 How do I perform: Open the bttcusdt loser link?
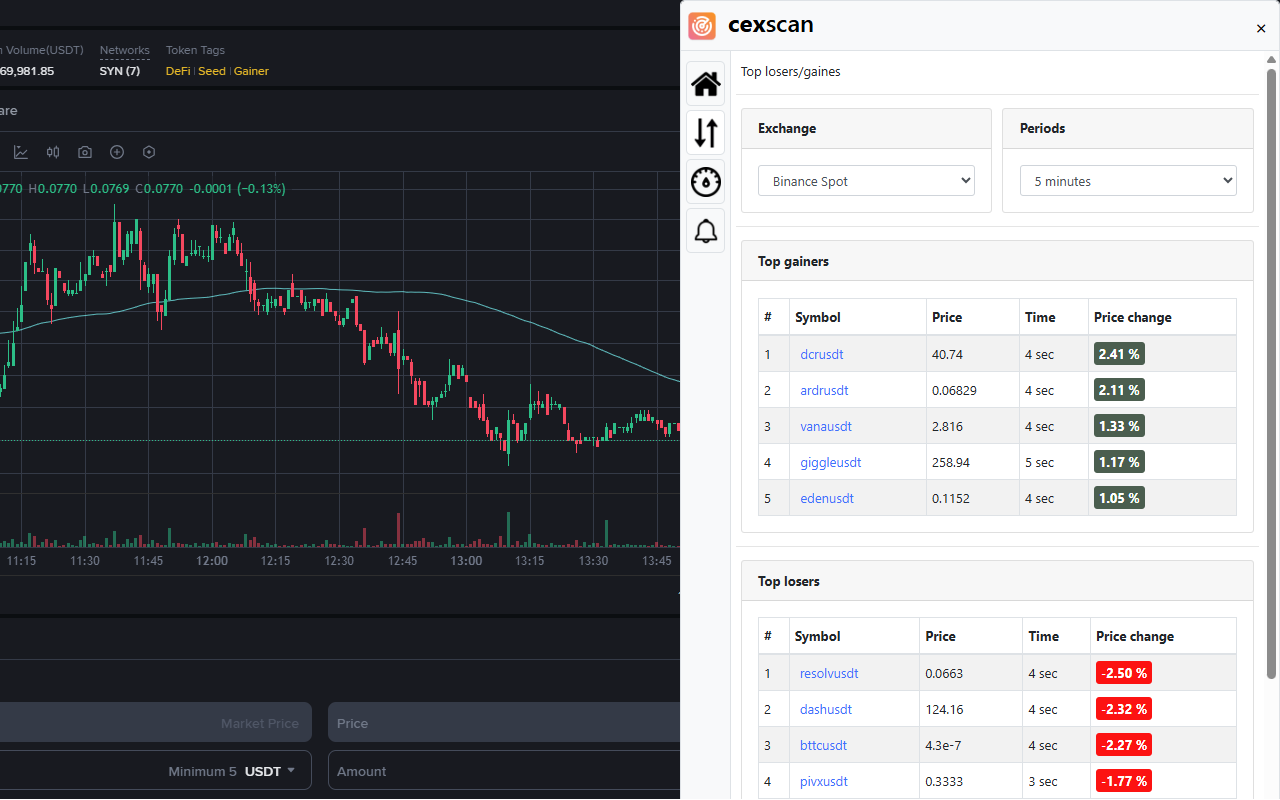pyautogui.click(x=823, y=745)
